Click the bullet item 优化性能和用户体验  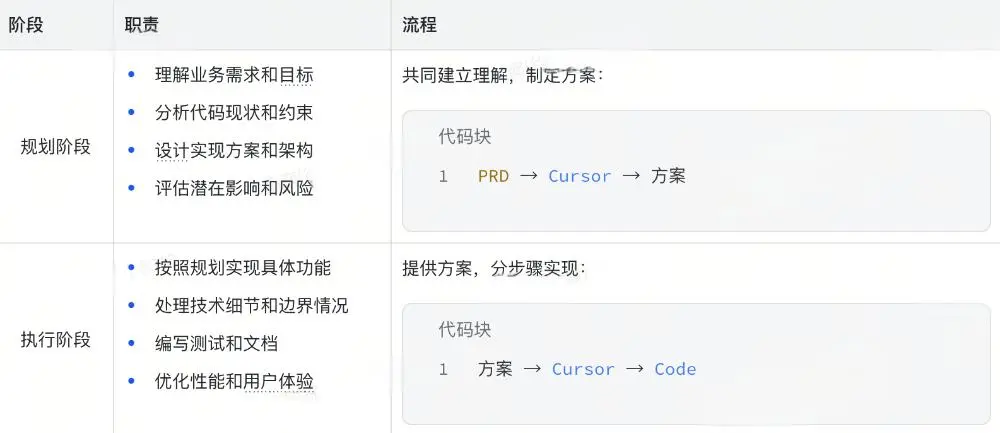click(x=234, y=381)
